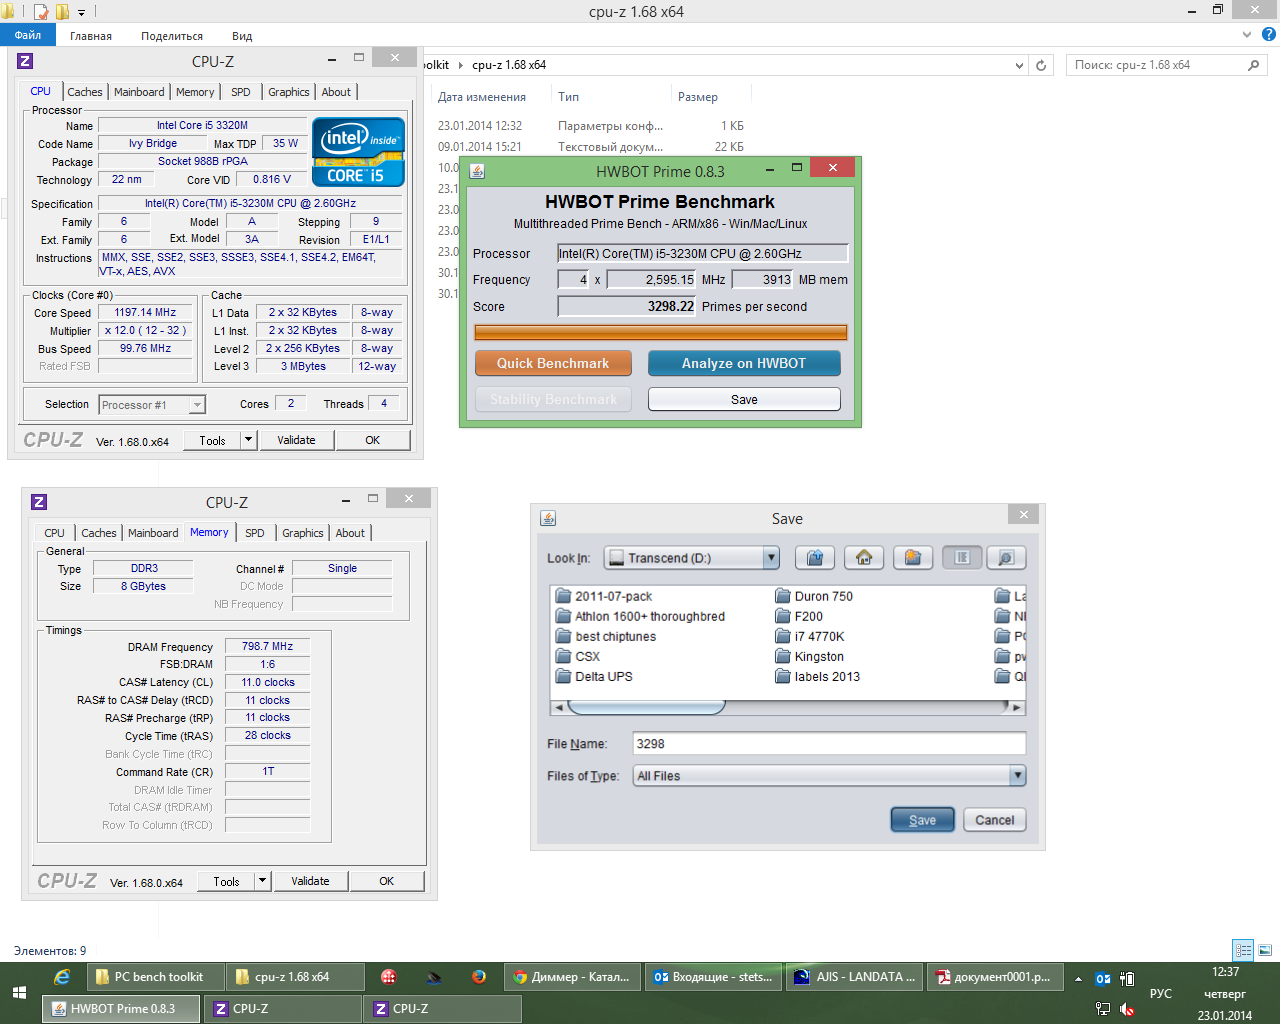Open the Файл ribbon menu

(x=28, y=35)
